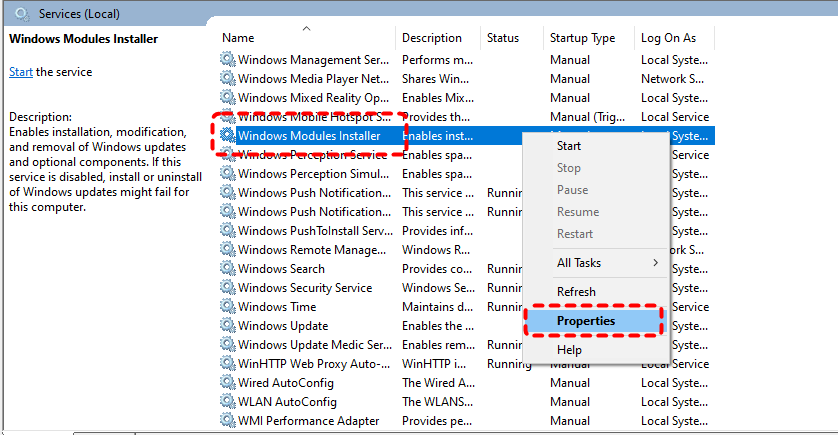The height and width of the screenshot is (435, 838).
Task: Select Refresh in the context menu
Action: click(576, 292)
